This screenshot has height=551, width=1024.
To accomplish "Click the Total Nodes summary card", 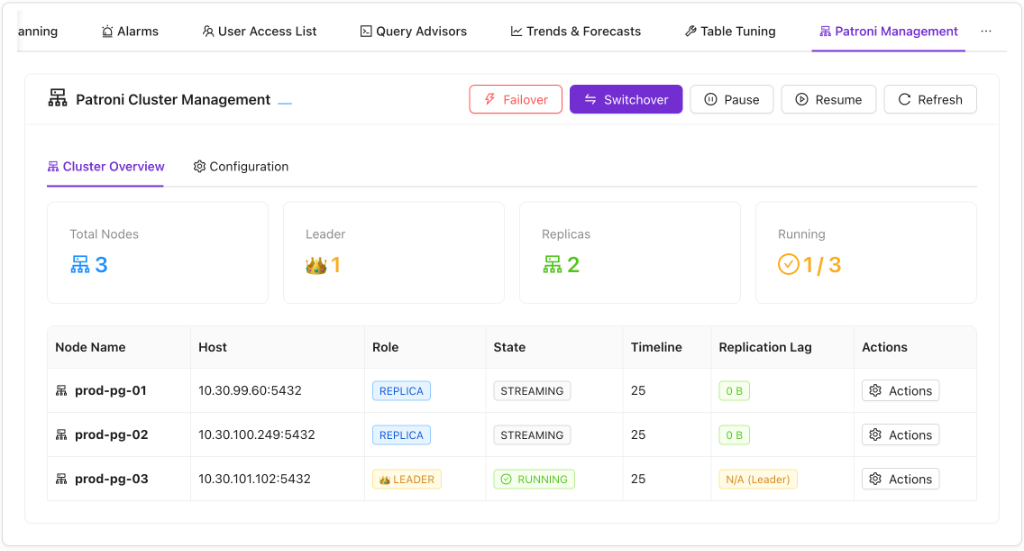I will (x=157, y=253).
